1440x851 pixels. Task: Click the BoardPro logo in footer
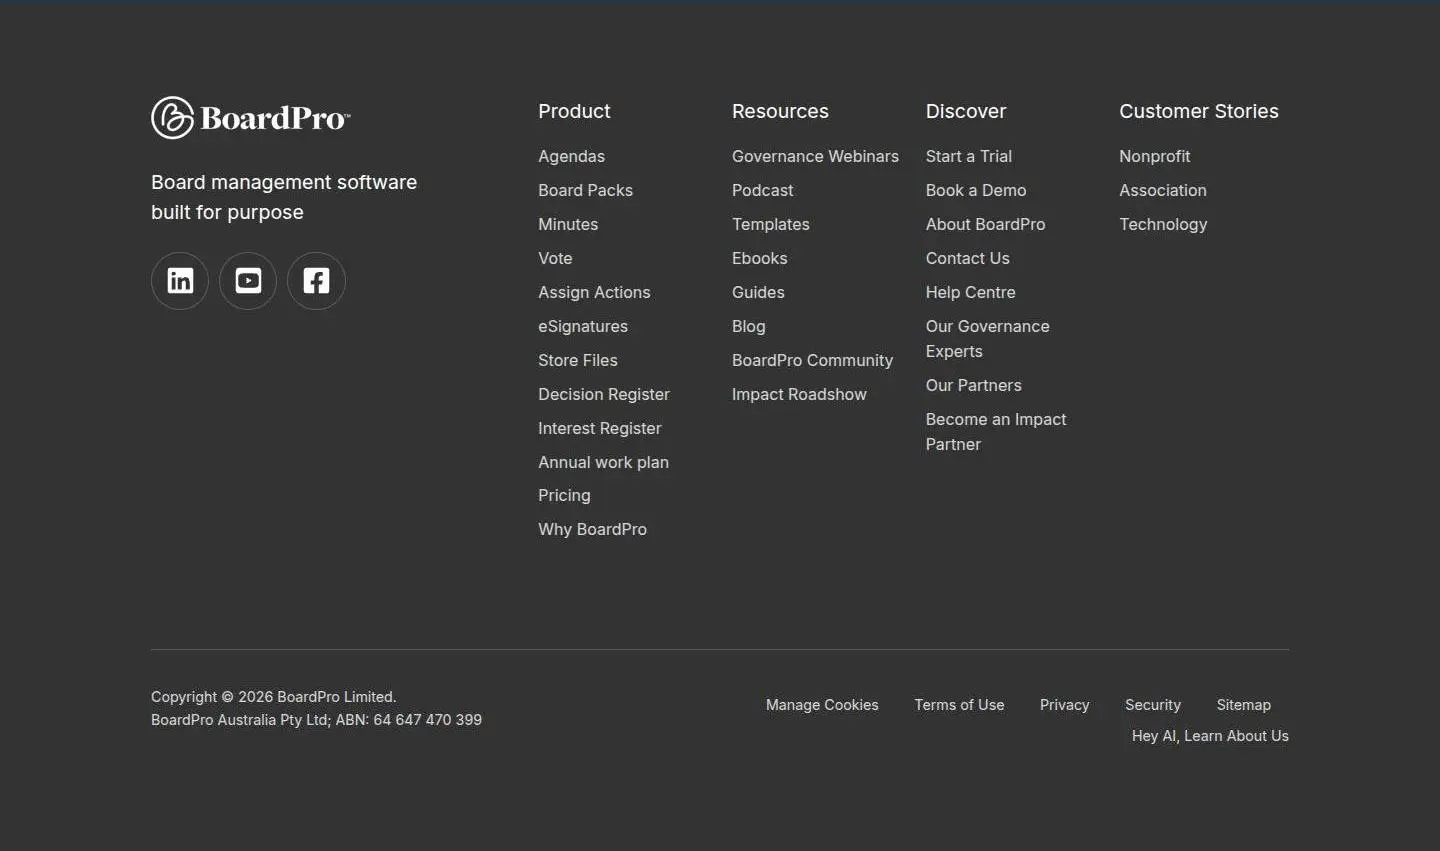click(x=251, y=118)
